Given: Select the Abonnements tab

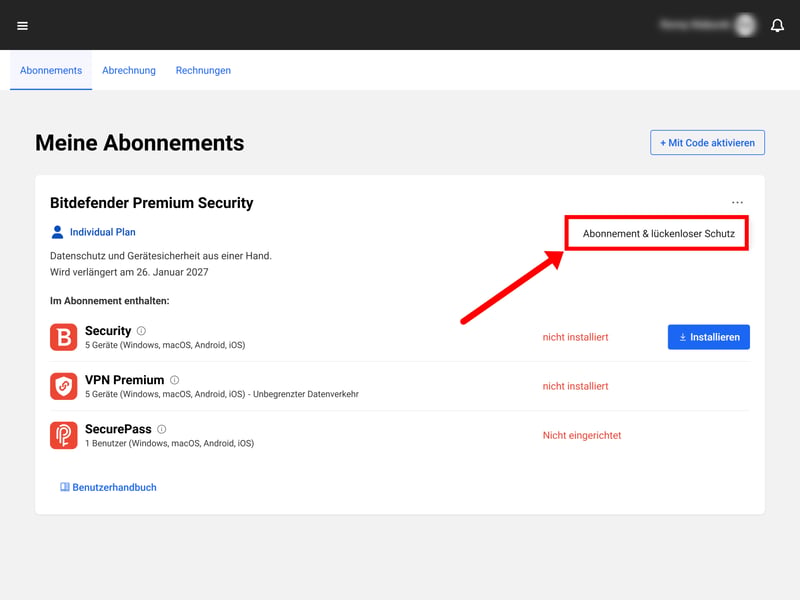Looking at the screenshot, I should coord(51,70).
